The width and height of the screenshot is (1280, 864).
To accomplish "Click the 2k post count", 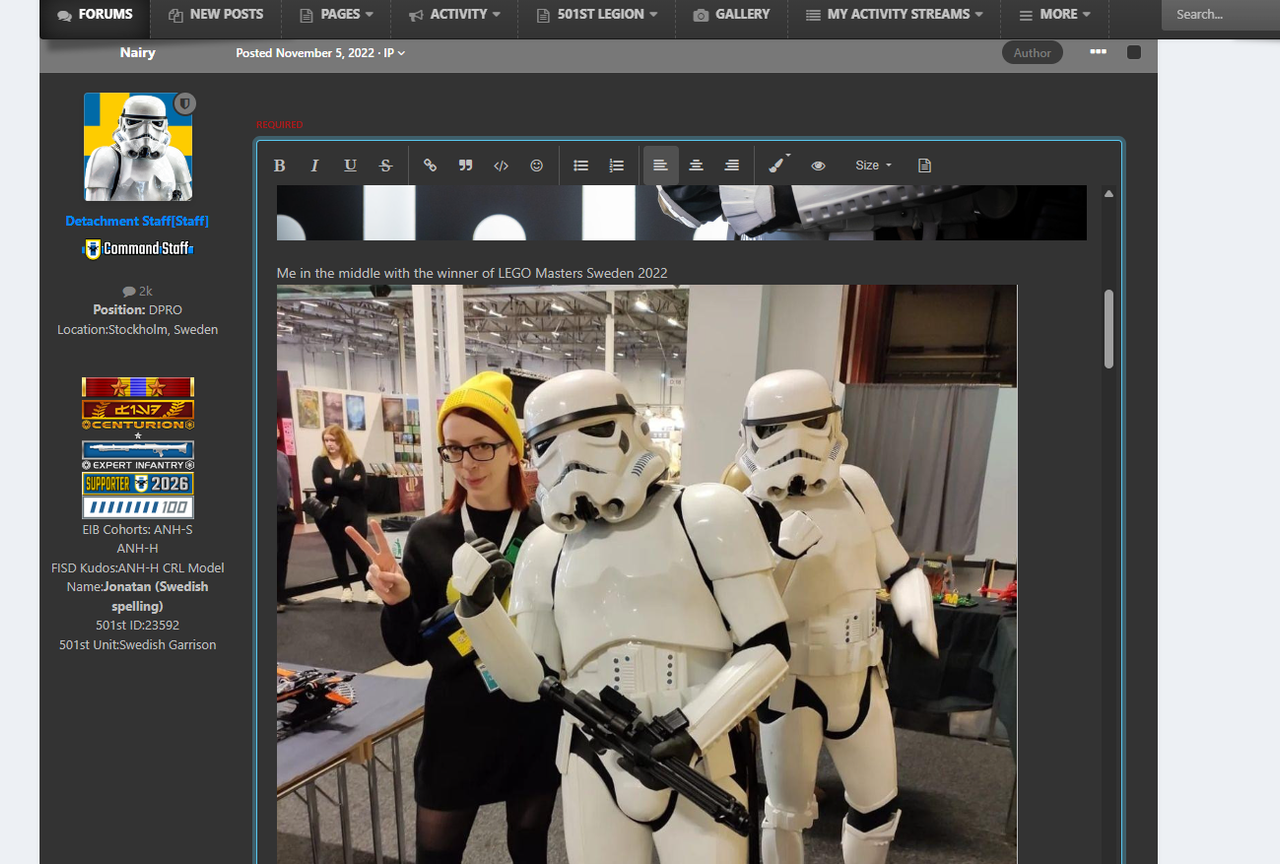I will pos(138,291).
